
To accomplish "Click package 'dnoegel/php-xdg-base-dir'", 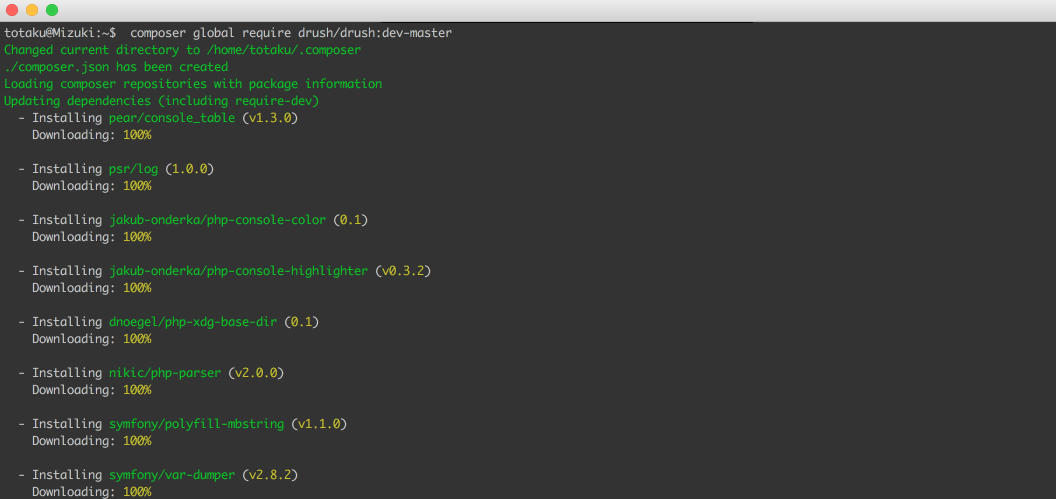I will (x=193, y=322).
